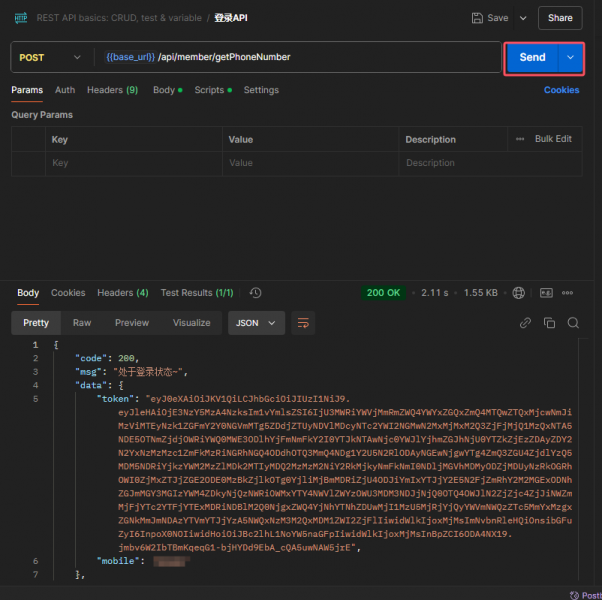Click the Save floppy disk icon
The image size is (602, 600).
pyautogui.click(x=477, y=18)
